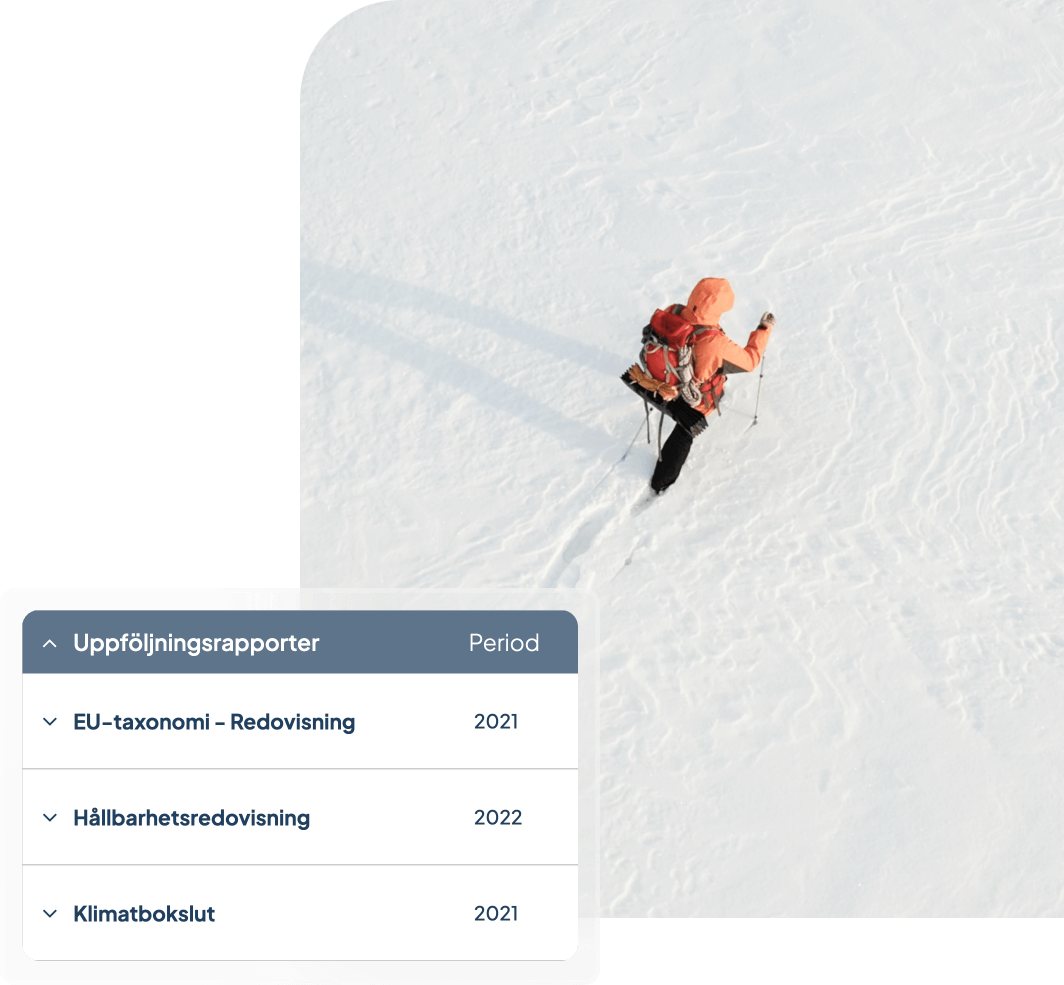Screen dimensions: 1064x985
Task: Click the hiker's orange hood
Action: (x=711, y=299)
